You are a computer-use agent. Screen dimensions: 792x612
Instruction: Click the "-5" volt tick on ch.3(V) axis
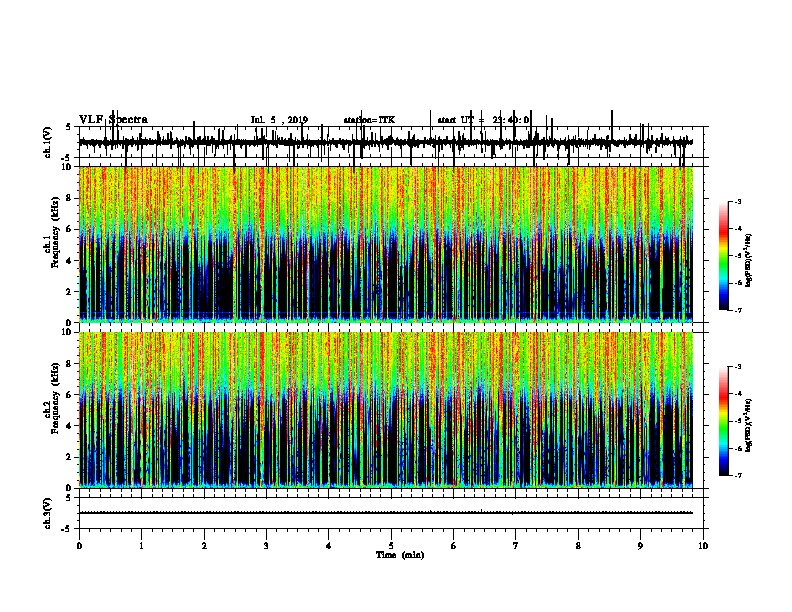pos(67,529)
